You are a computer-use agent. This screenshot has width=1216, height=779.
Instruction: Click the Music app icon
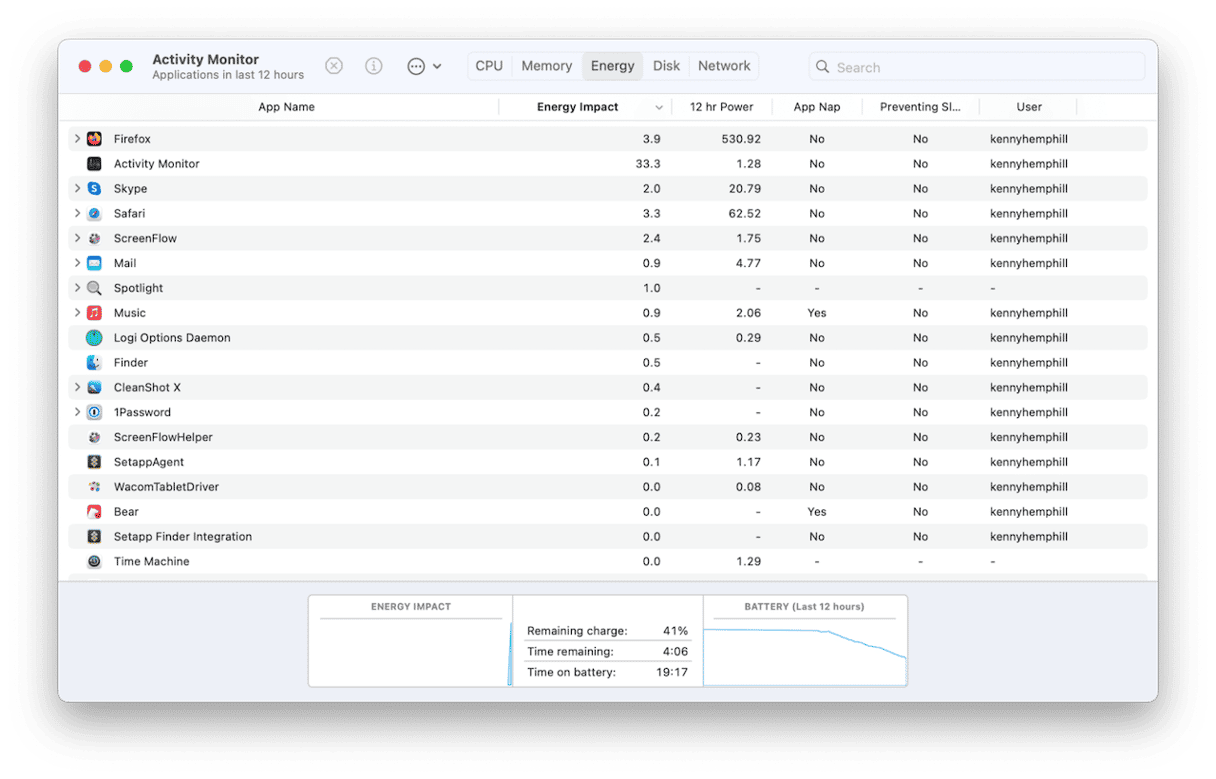tap(94, 313)
